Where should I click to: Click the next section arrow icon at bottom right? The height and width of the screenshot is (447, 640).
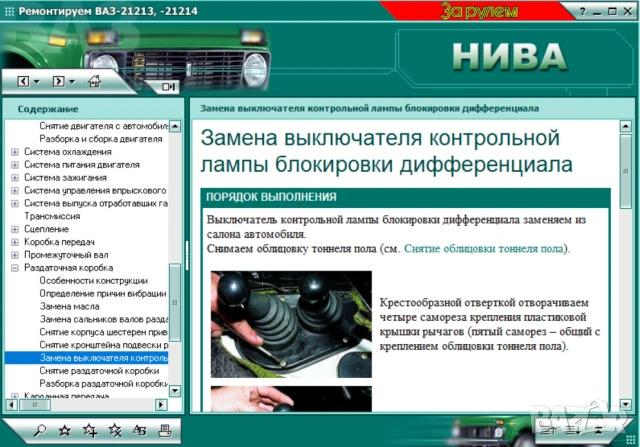pyautogui.click(x=573, y=429)
